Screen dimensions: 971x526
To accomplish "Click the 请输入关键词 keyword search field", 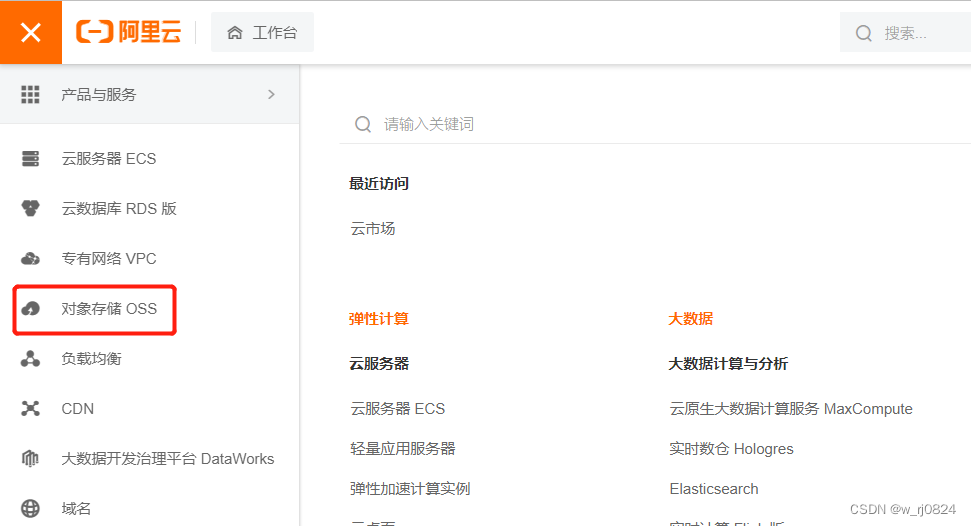I will click(x=655, y=125).
